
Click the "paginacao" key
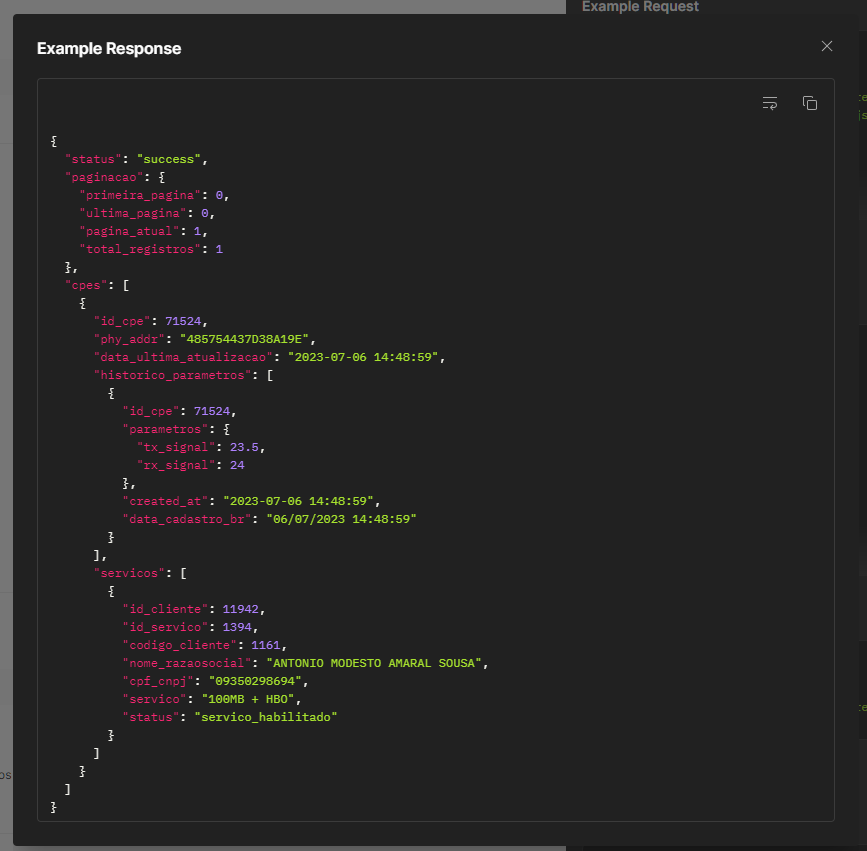[x=104, y=177]
